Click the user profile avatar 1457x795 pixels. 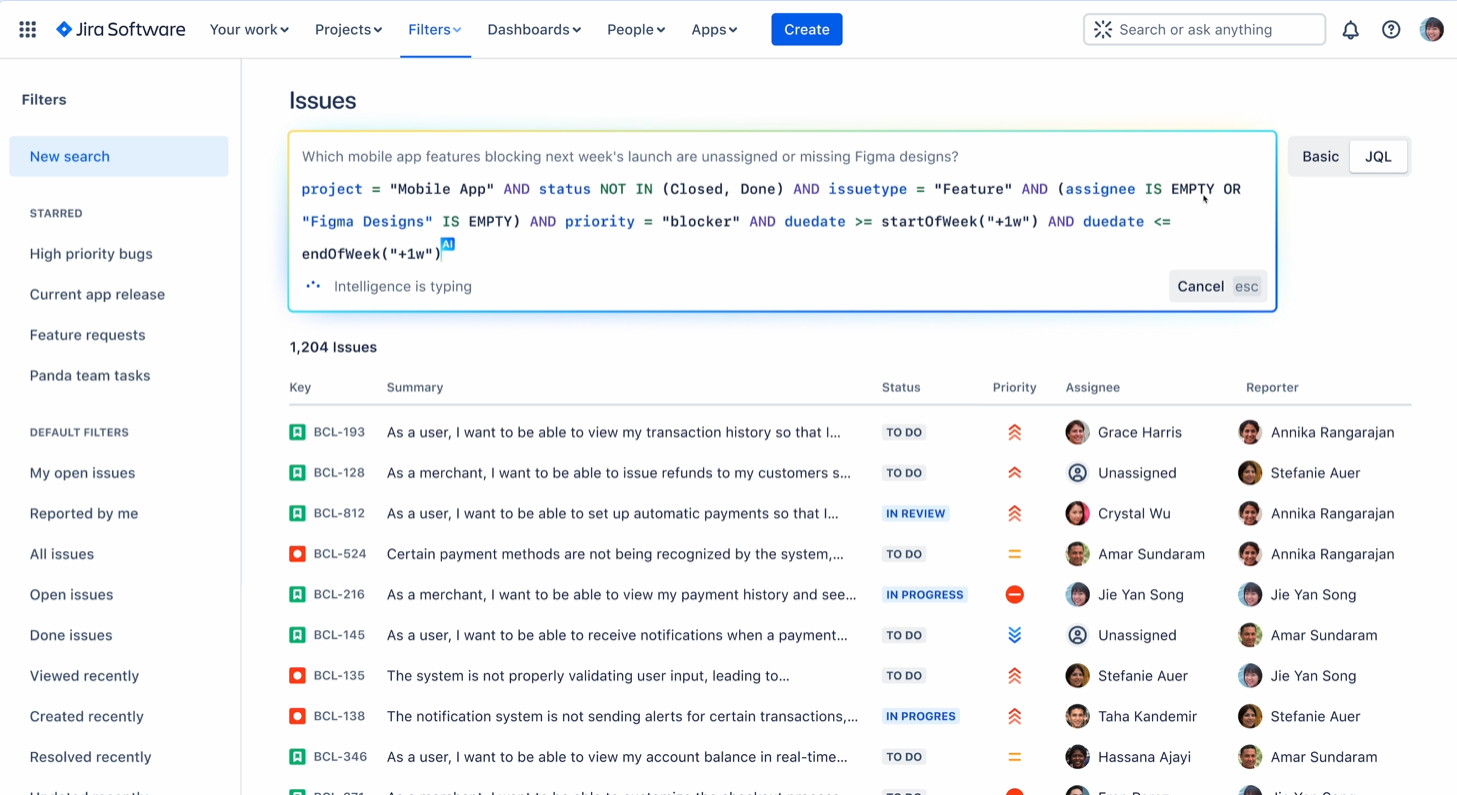pos(1432,30)
